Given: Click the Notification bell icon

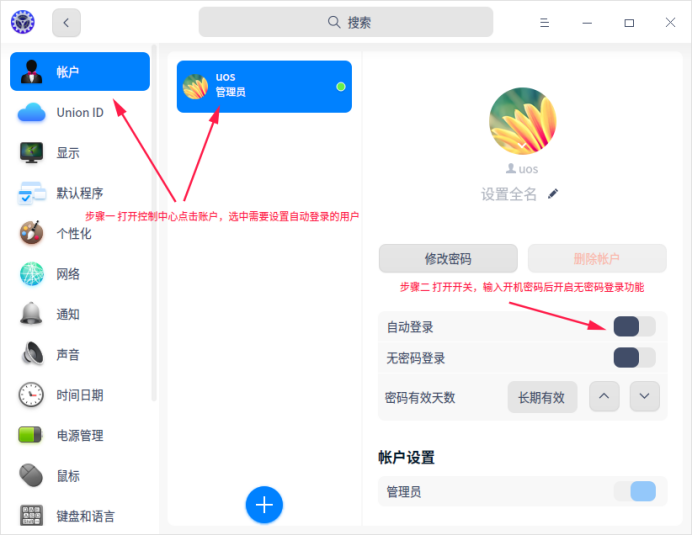Looking at the screenshot, I should click(31, 314).
